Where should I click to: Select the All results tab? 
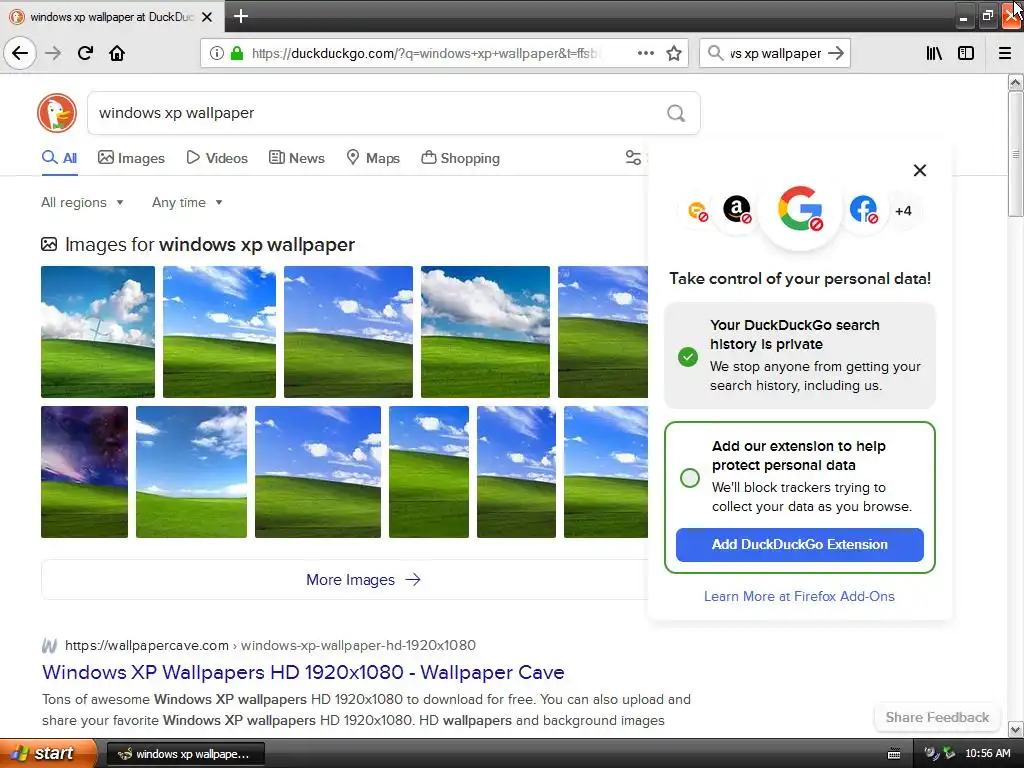tap(59, 158)
